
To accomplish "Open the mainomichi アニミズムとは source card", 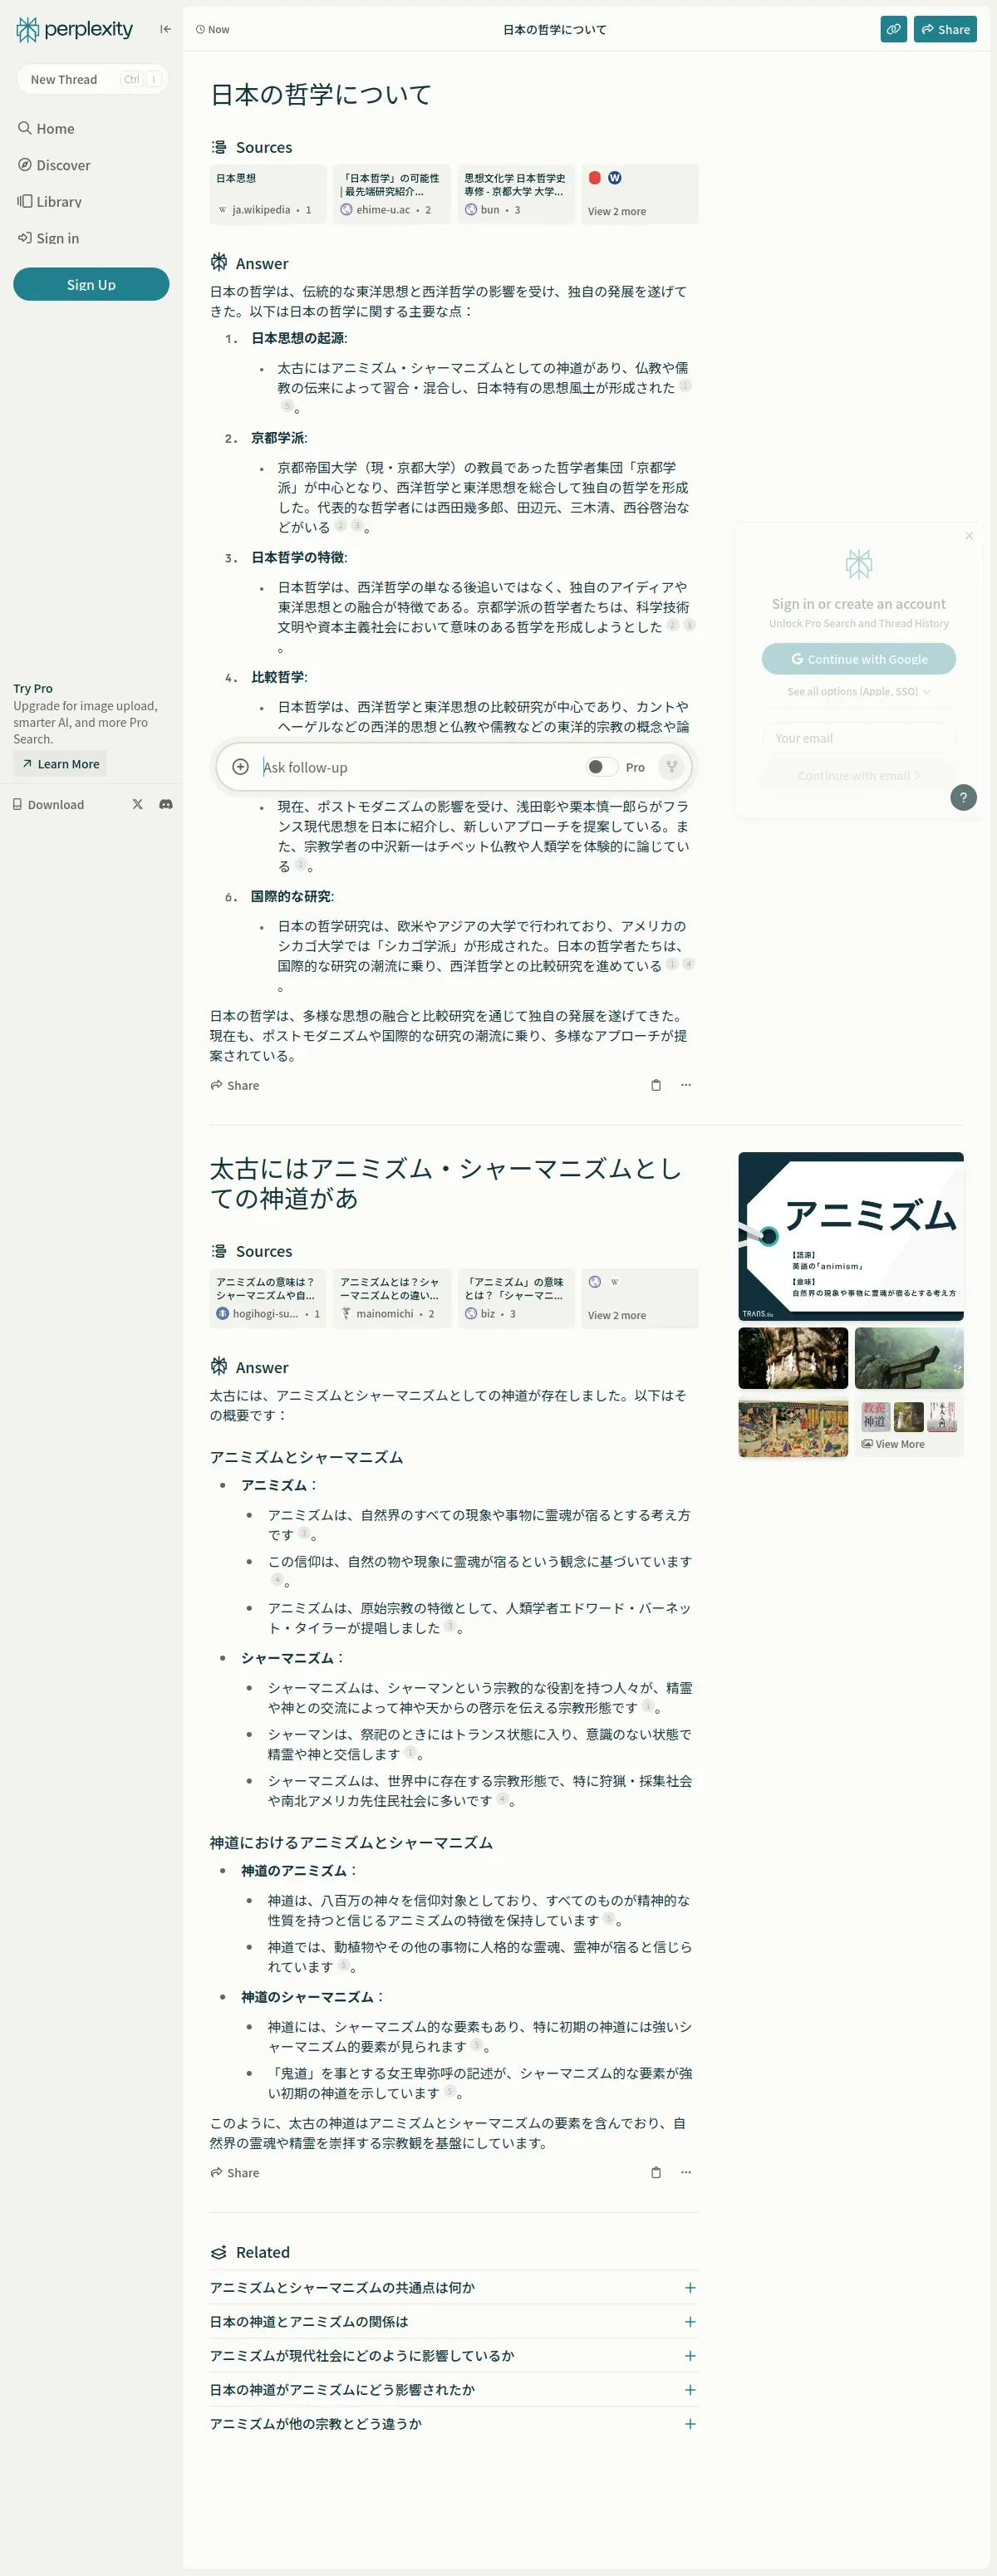I will [x=392, y=1298].
